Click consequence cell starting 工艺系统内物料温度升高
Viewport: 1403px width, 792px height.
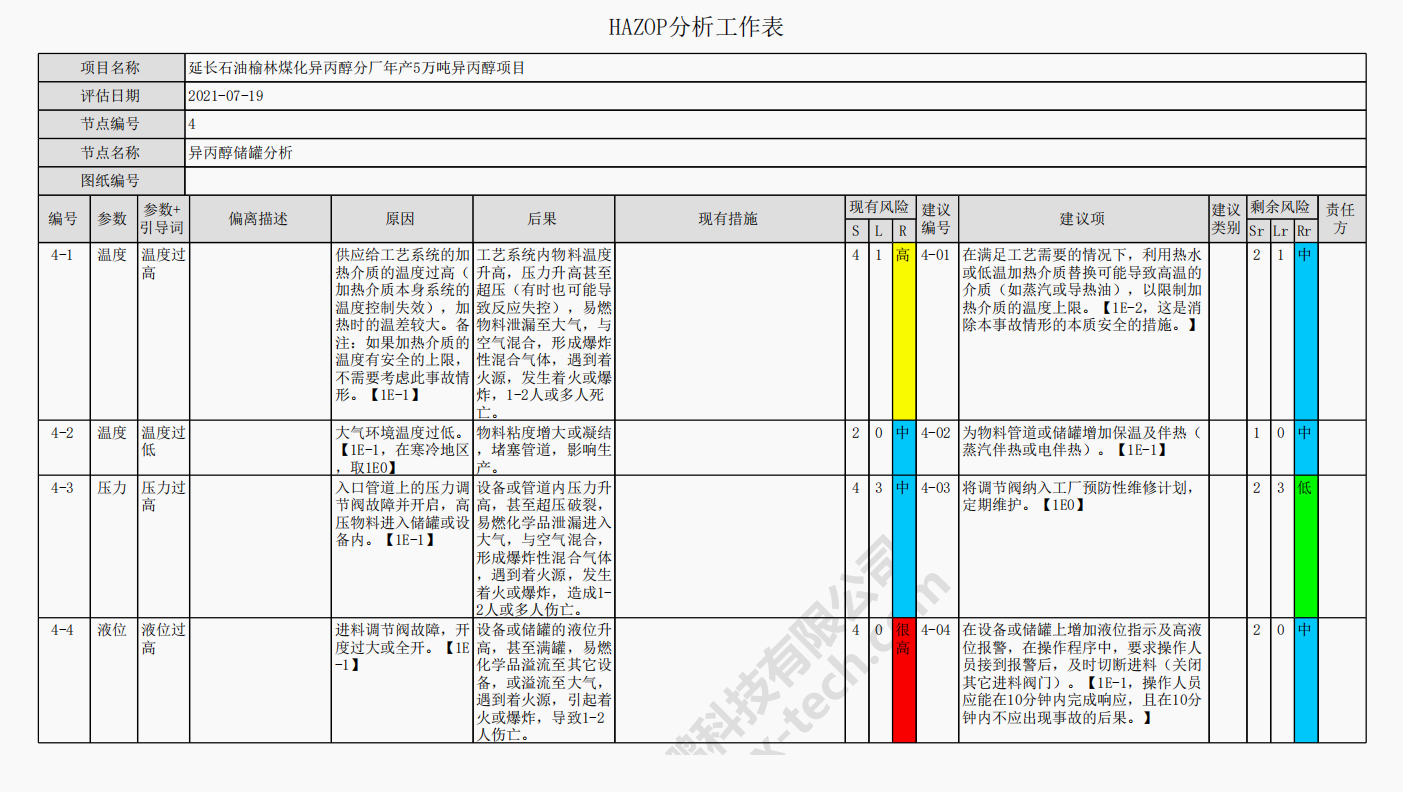[544, 331]
